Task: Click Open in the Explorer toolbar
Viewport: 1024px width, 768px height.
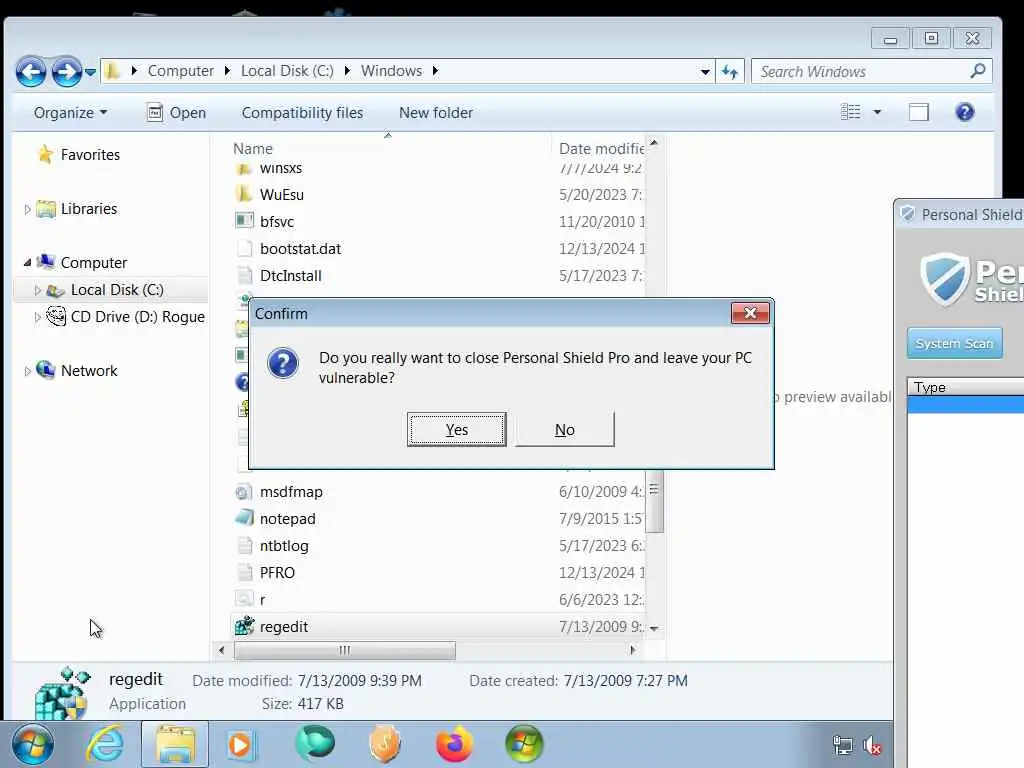Action: (x=176, y=112)
